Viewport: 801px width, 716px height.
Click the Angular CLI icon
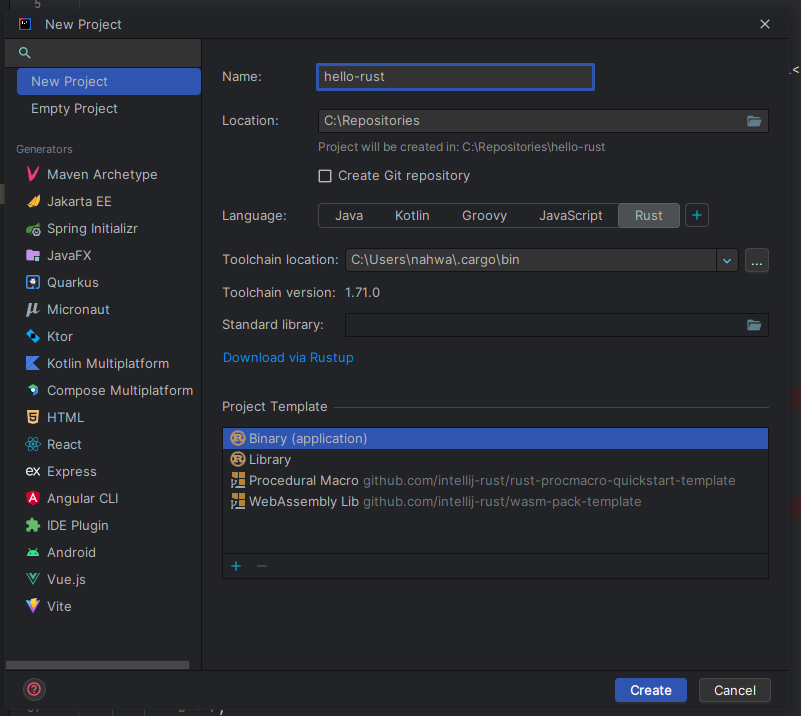33,498
